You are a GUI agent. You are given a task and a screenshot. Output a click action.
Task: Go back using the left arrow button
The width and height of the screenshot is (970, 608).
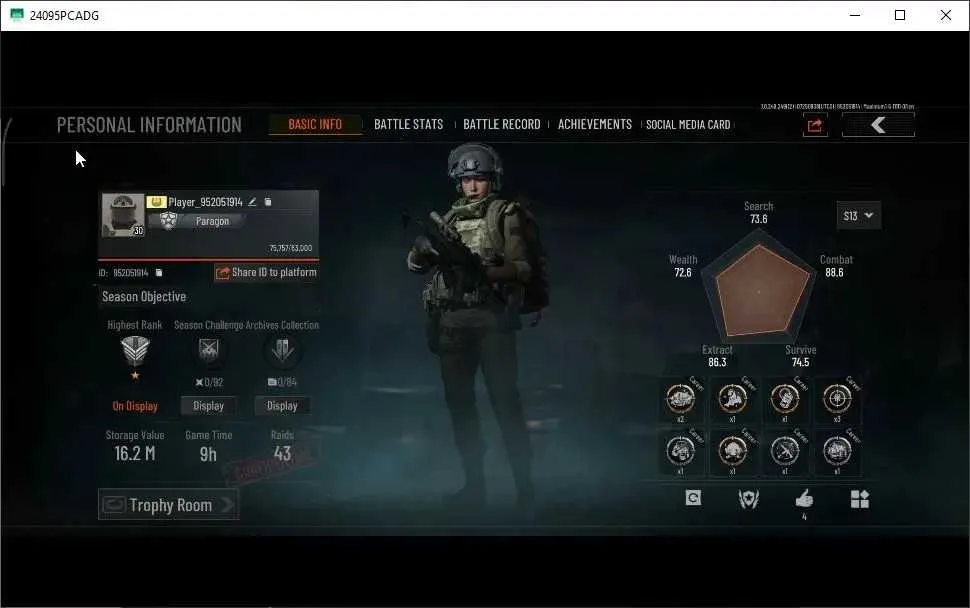878,125
